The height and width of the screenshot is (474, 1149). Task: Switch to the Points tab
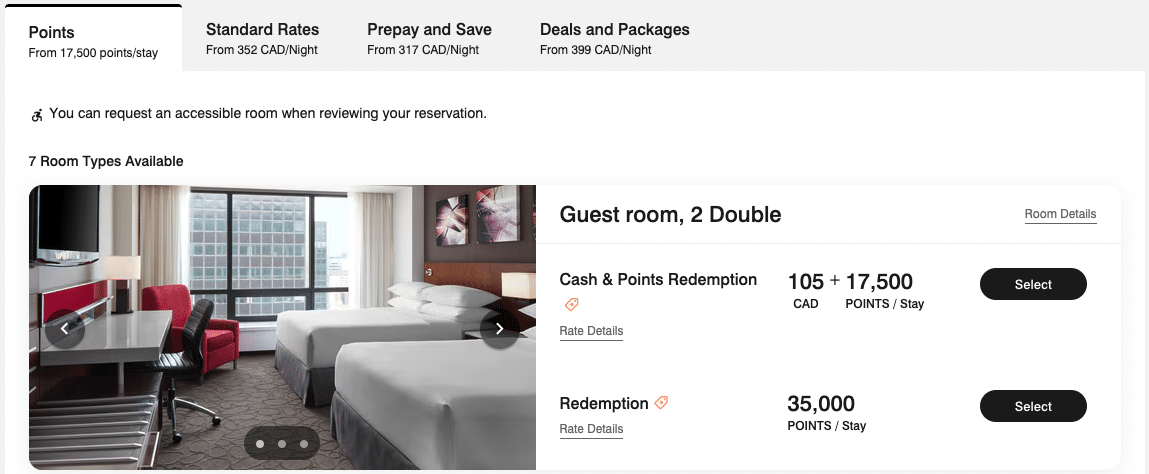[x=92, y=40]
